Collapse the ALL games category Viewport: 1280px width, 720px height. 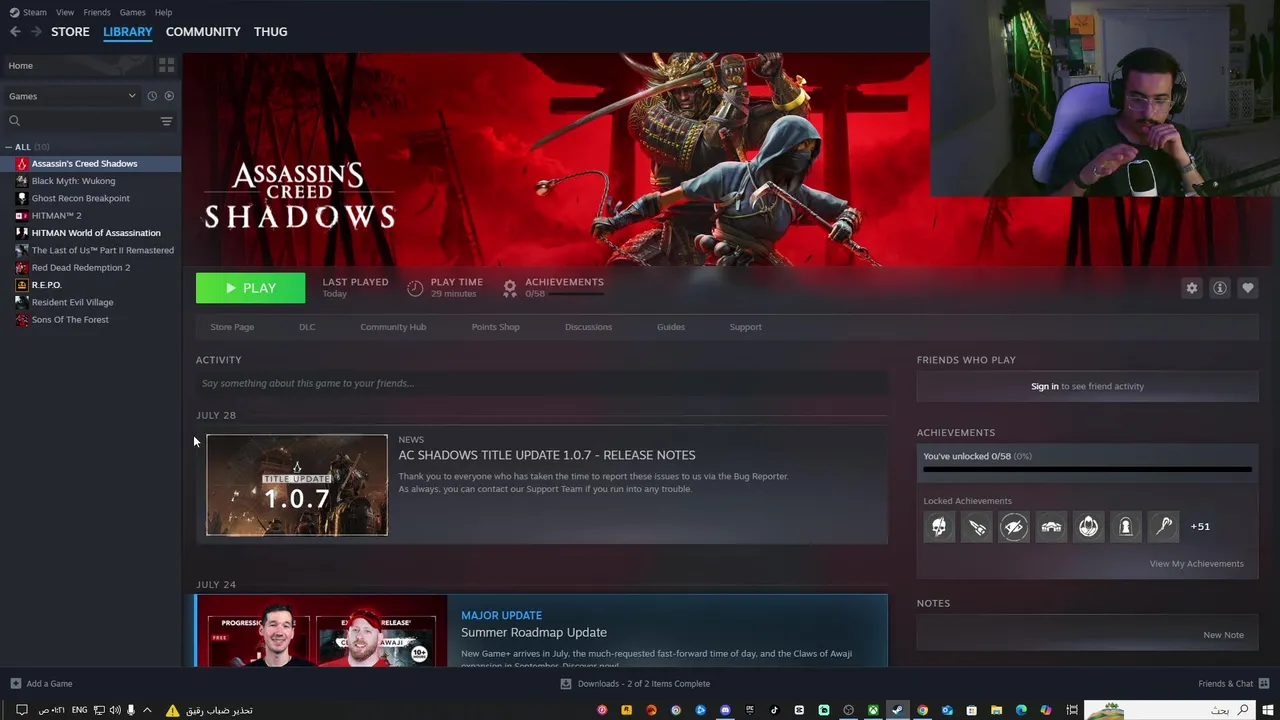click(9, 147)
